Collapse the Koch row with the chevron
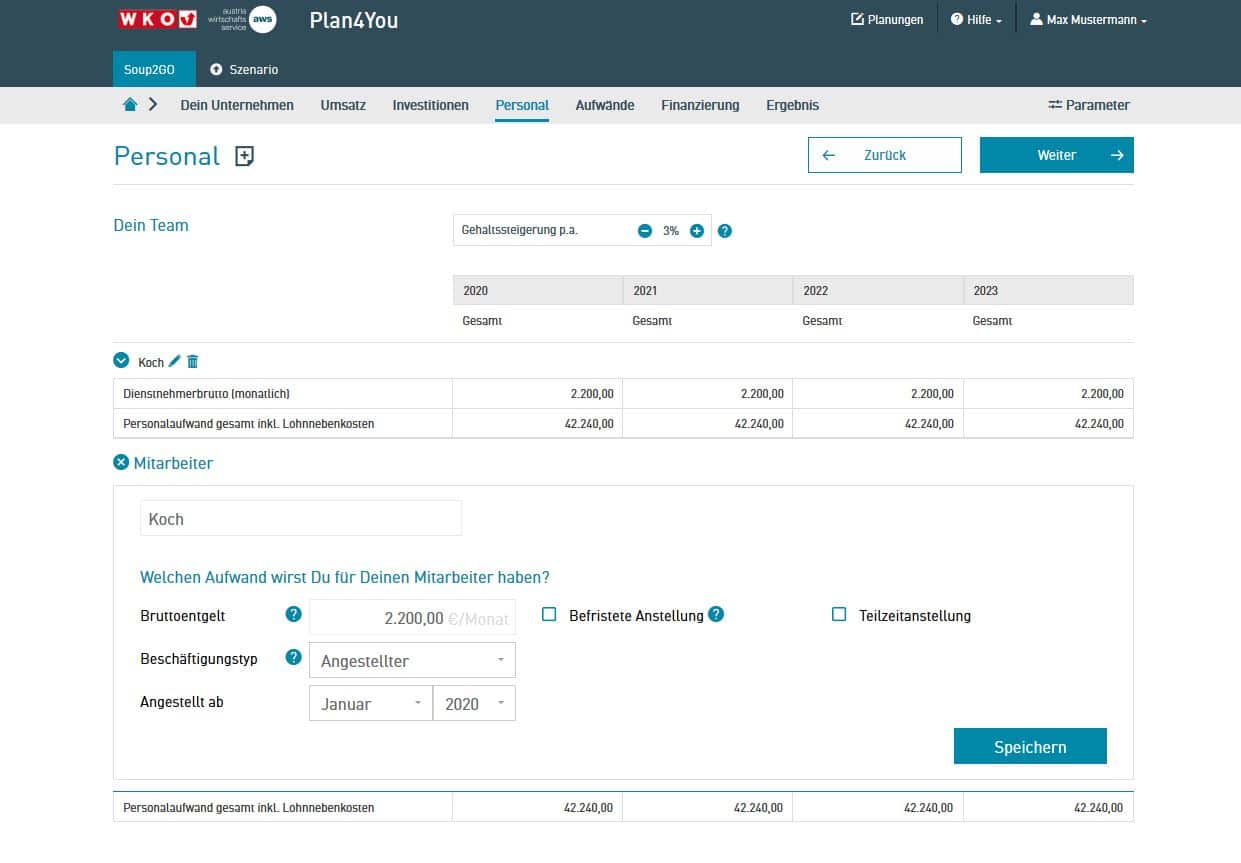Image resolution: width=1241 pixels, height=863 pixels. 122,361
